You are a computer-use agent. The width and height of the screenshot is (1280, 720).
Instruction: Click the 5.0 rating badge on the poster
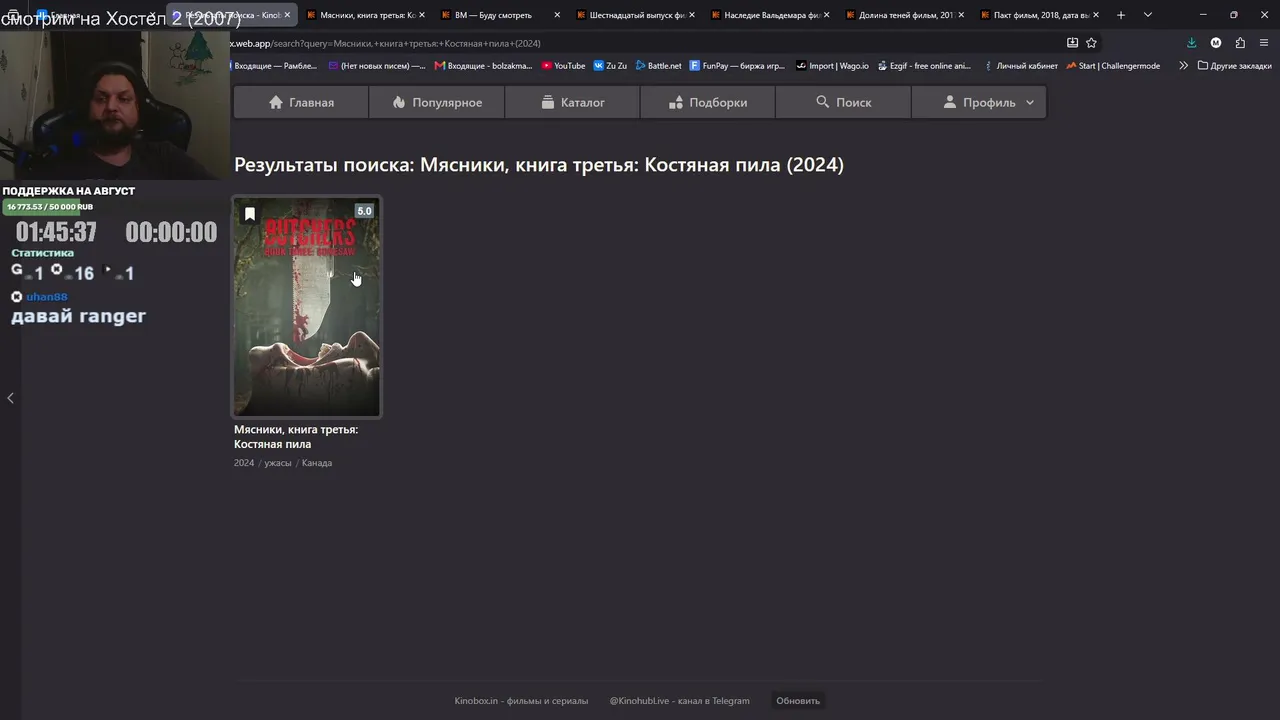[364, 211]
